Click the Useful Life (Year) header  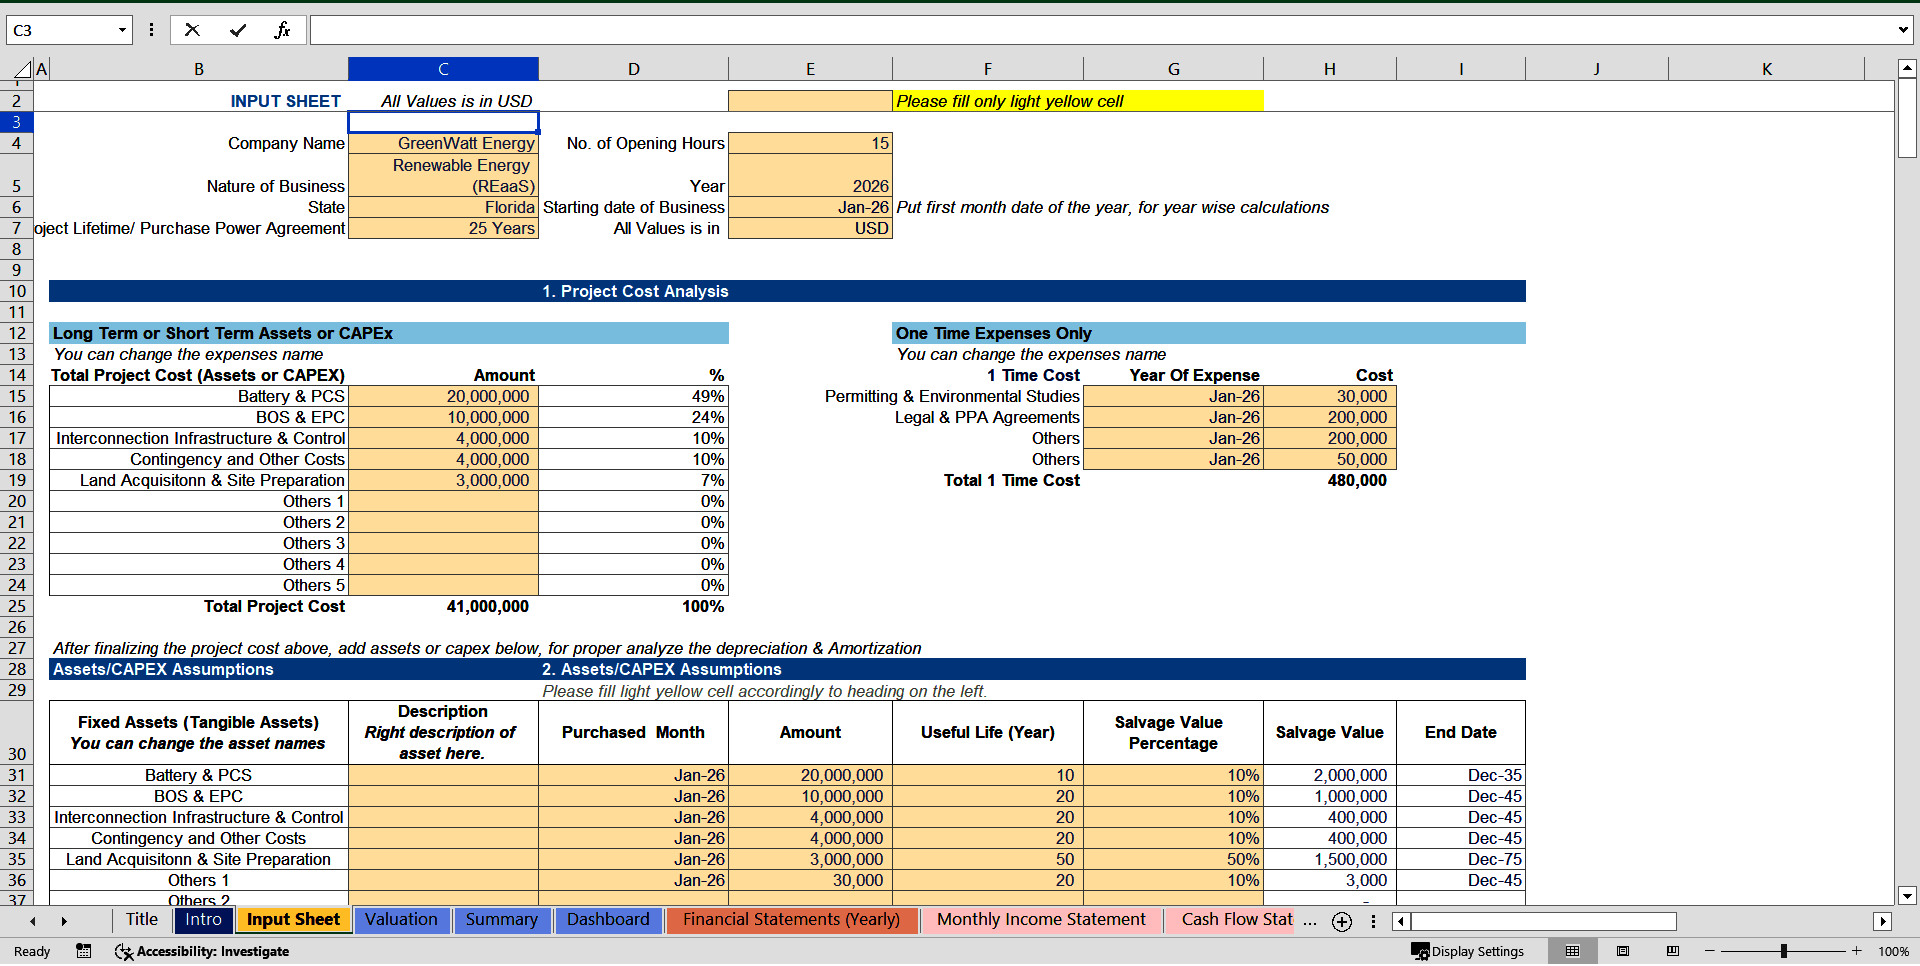click(x=987, y=732)
